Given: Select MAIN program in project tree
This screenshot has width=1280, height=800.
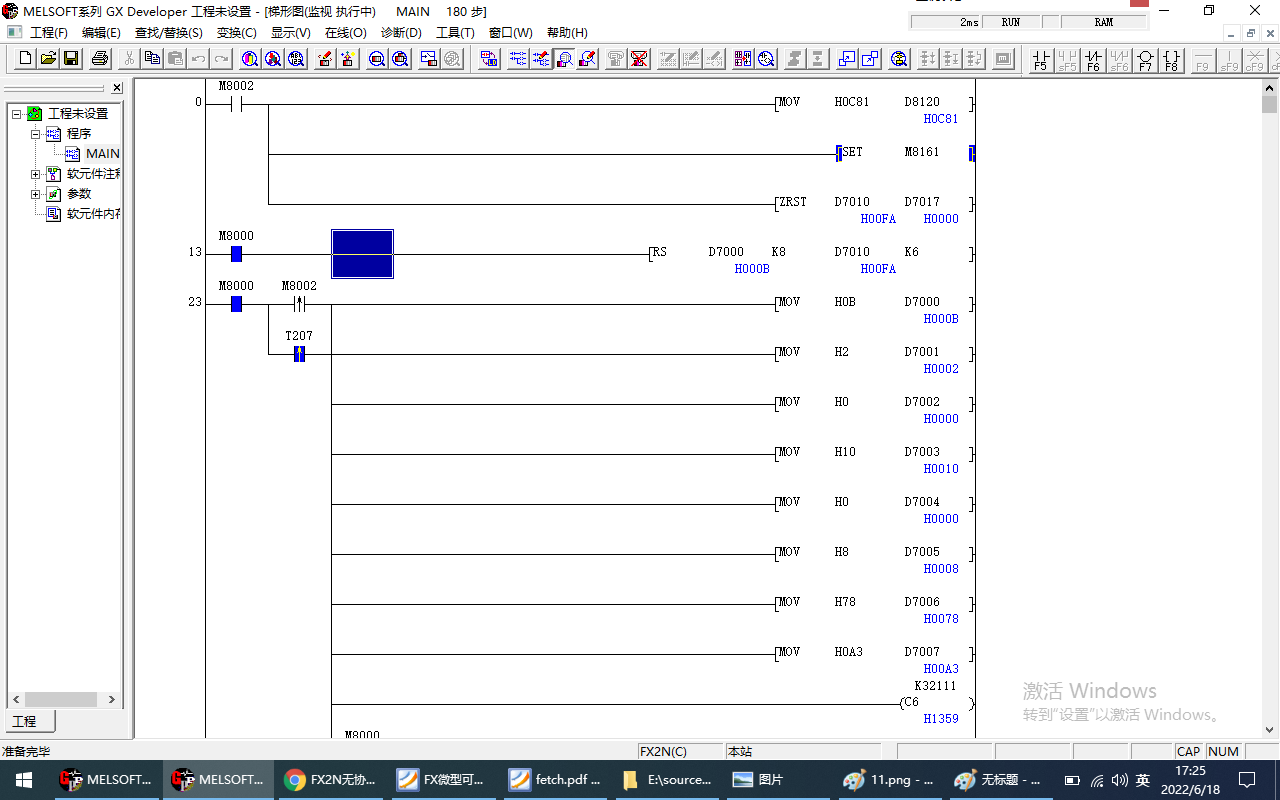Looking at the screenshot, I should [x=102, y=154].
